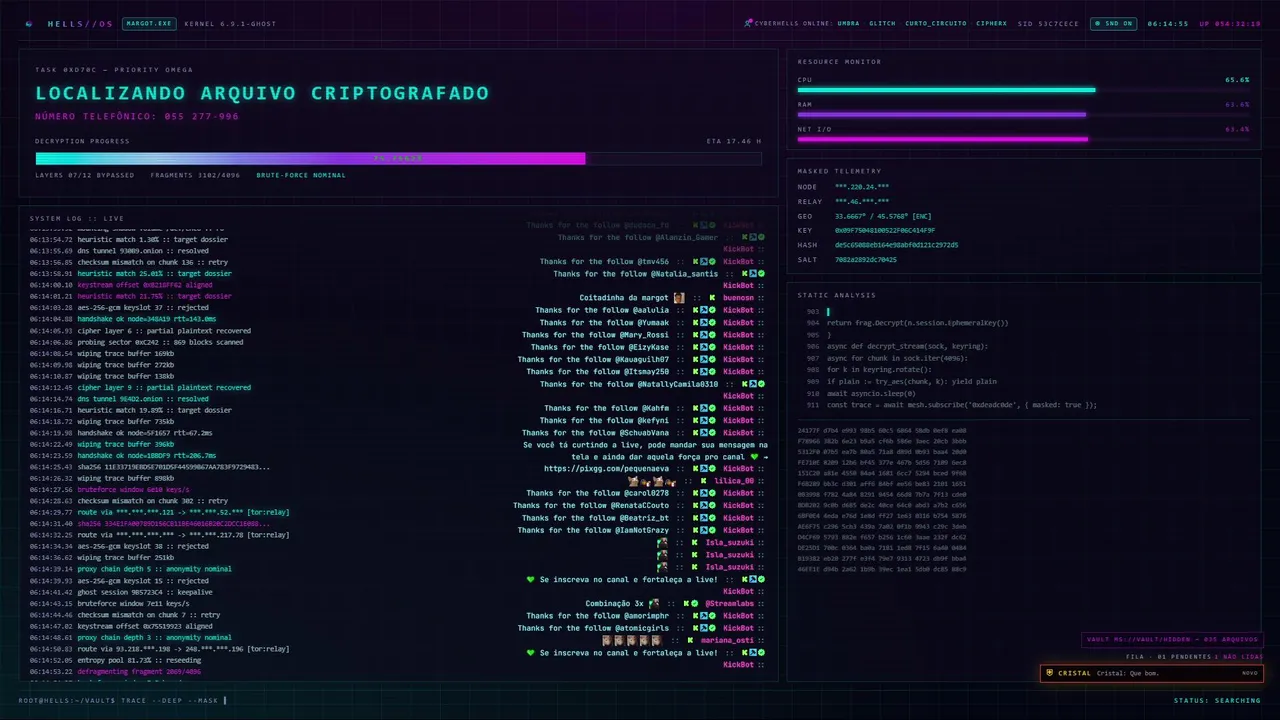Click 'Thanks for the follow @IamNotGrazy' message
1280x720 pixels.
click(x=593, y=530)
